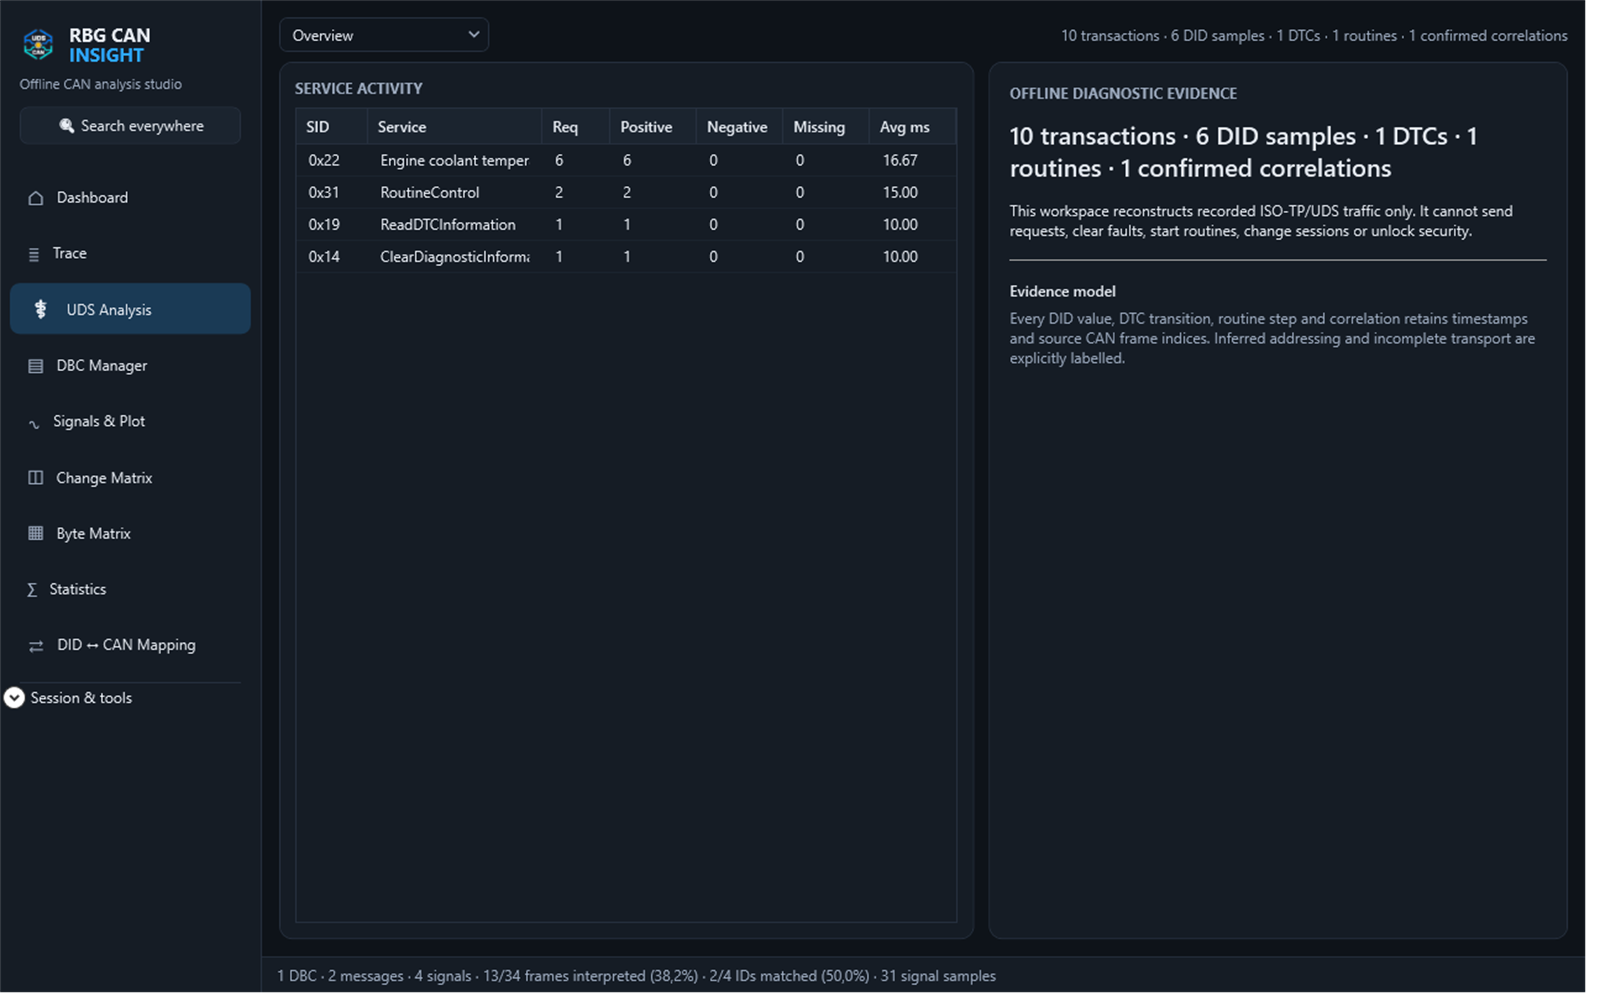Image resolution: width=1600 pixels, height=1007 pixels.
Task: Select the RoutineControl service row
Action: coord(626,192)
